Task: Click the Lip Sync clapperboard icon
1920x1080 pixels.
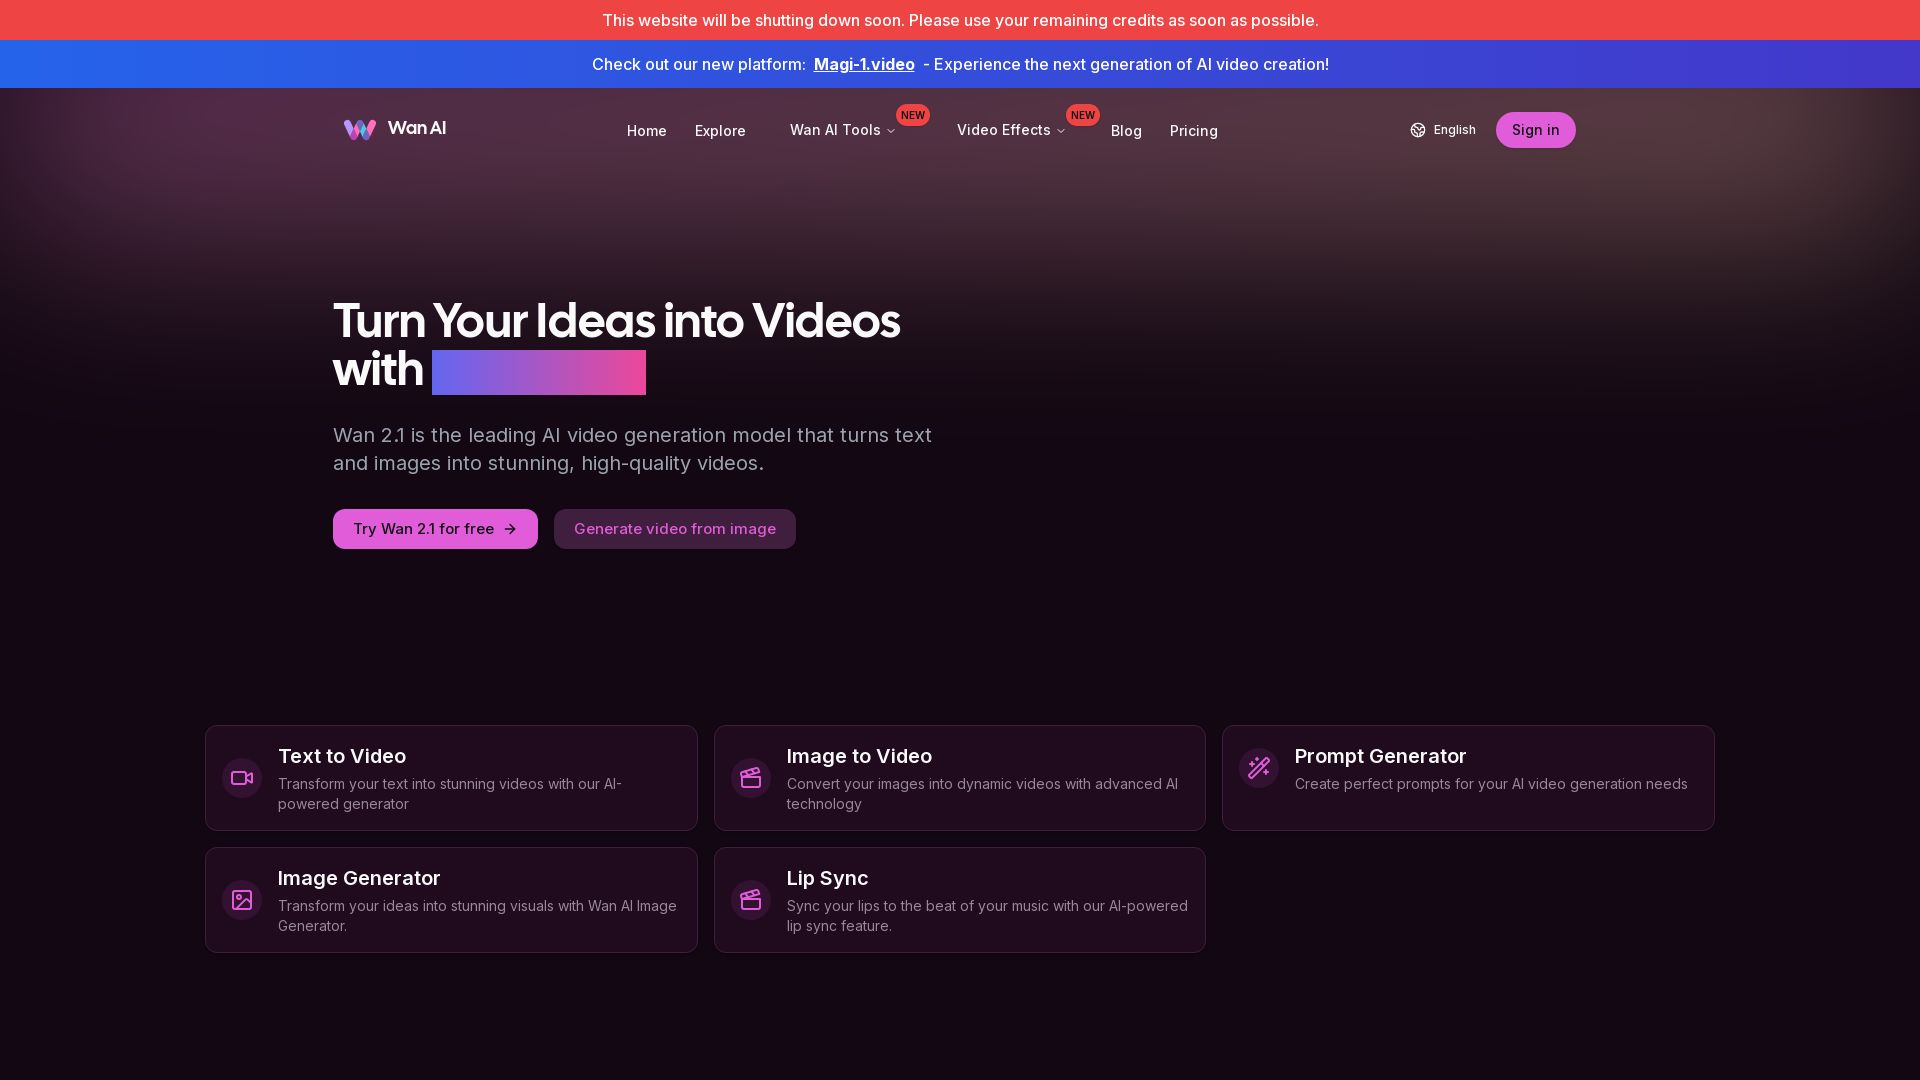Action: tap(751, 900)
